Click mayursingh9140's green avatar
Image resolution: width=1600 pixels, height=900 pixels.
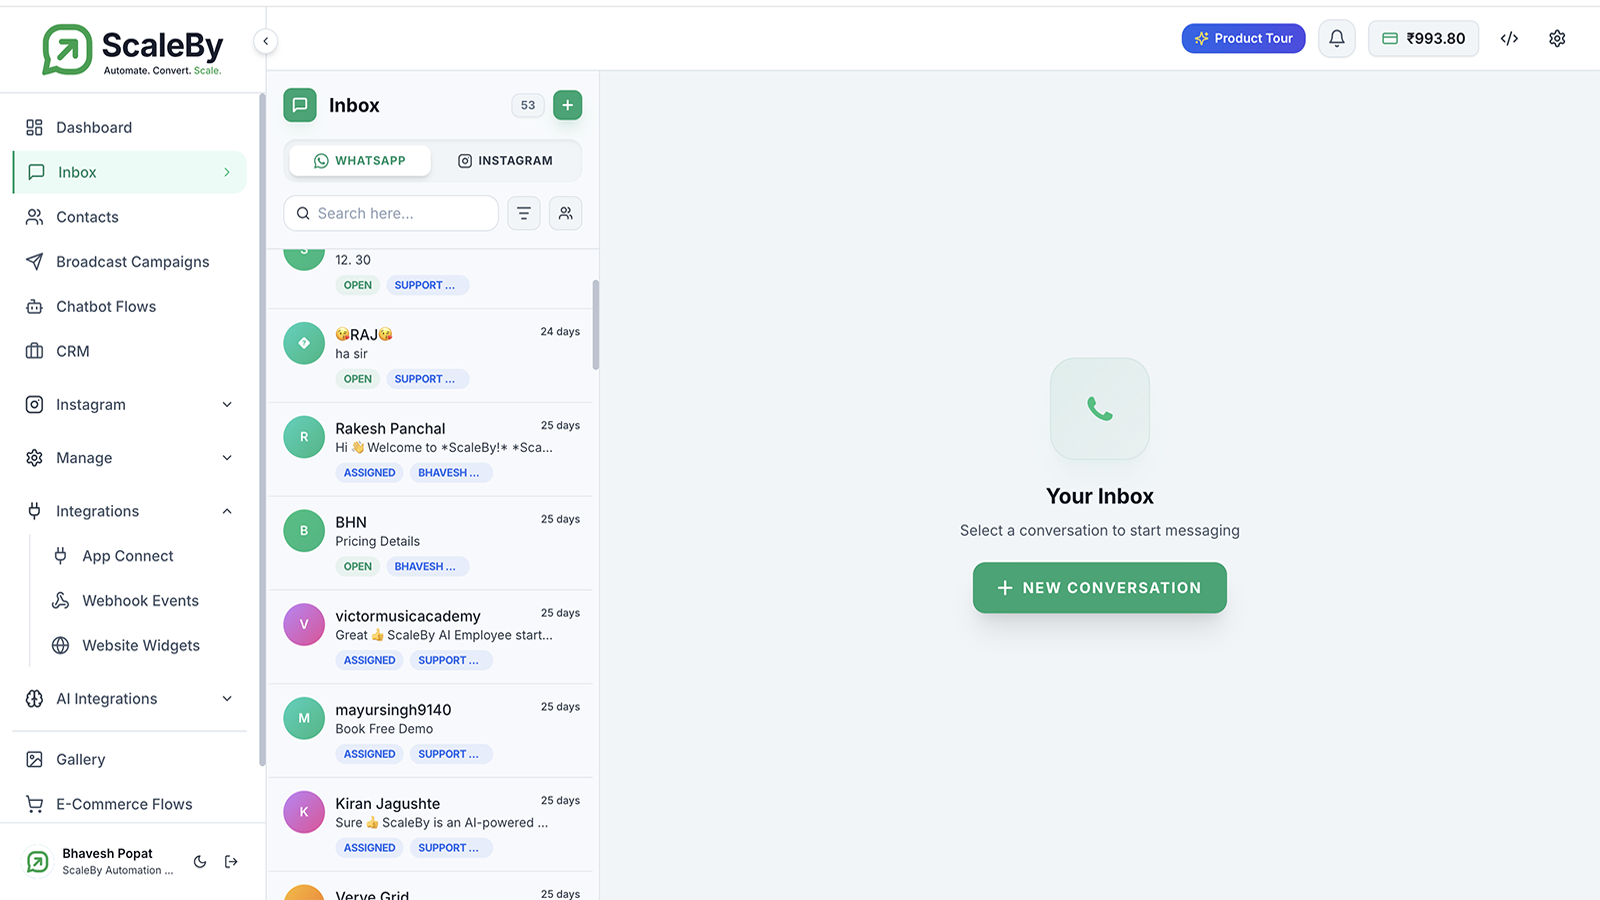304,718
